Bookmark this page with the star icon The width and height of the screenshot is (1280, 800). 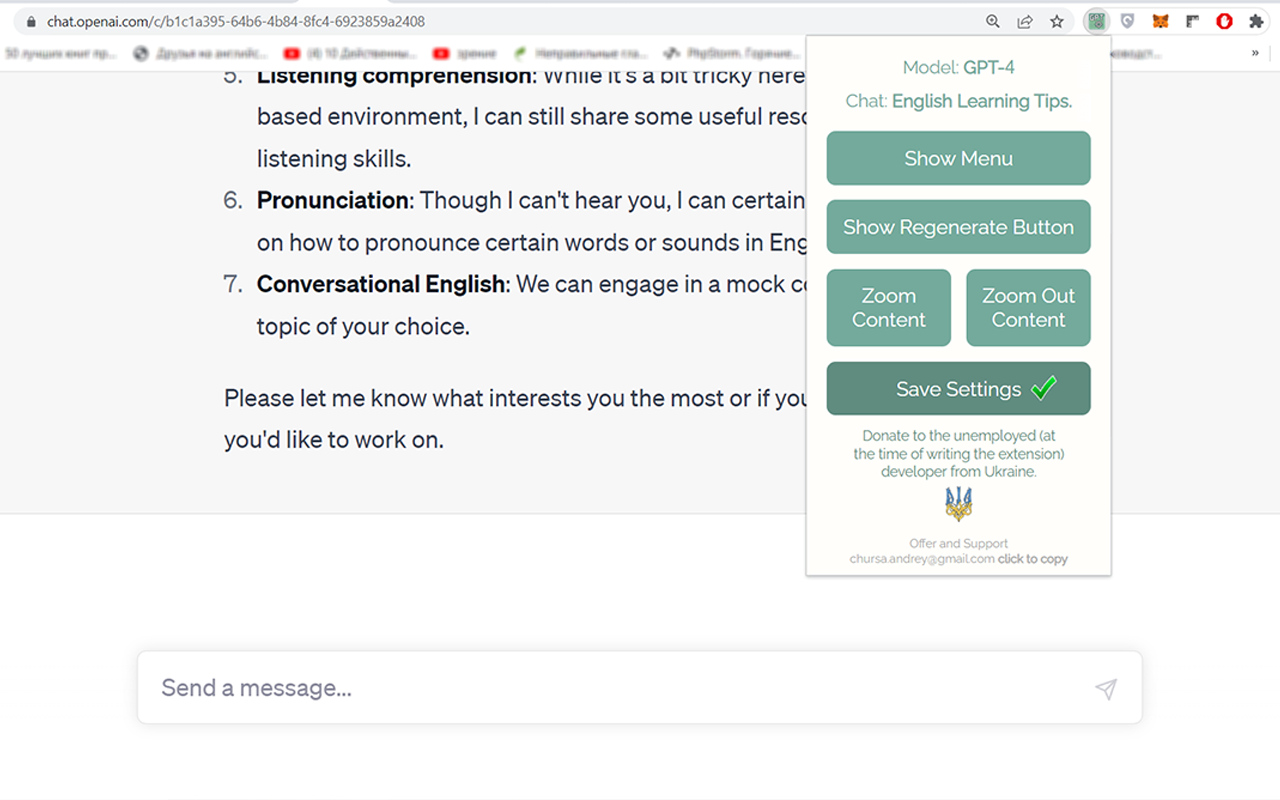click(1056, 21)
